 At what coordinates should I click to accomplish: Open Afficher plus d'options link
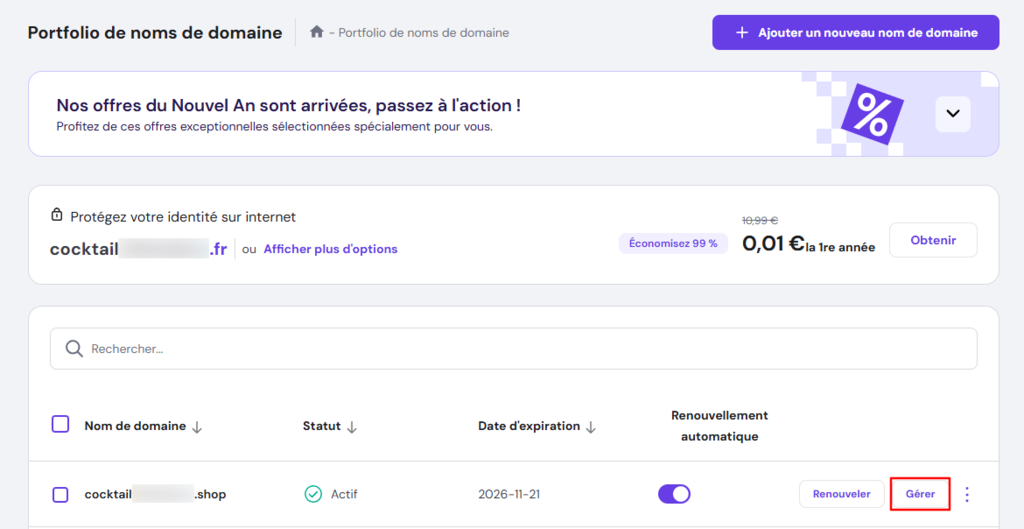pos(330,249)
